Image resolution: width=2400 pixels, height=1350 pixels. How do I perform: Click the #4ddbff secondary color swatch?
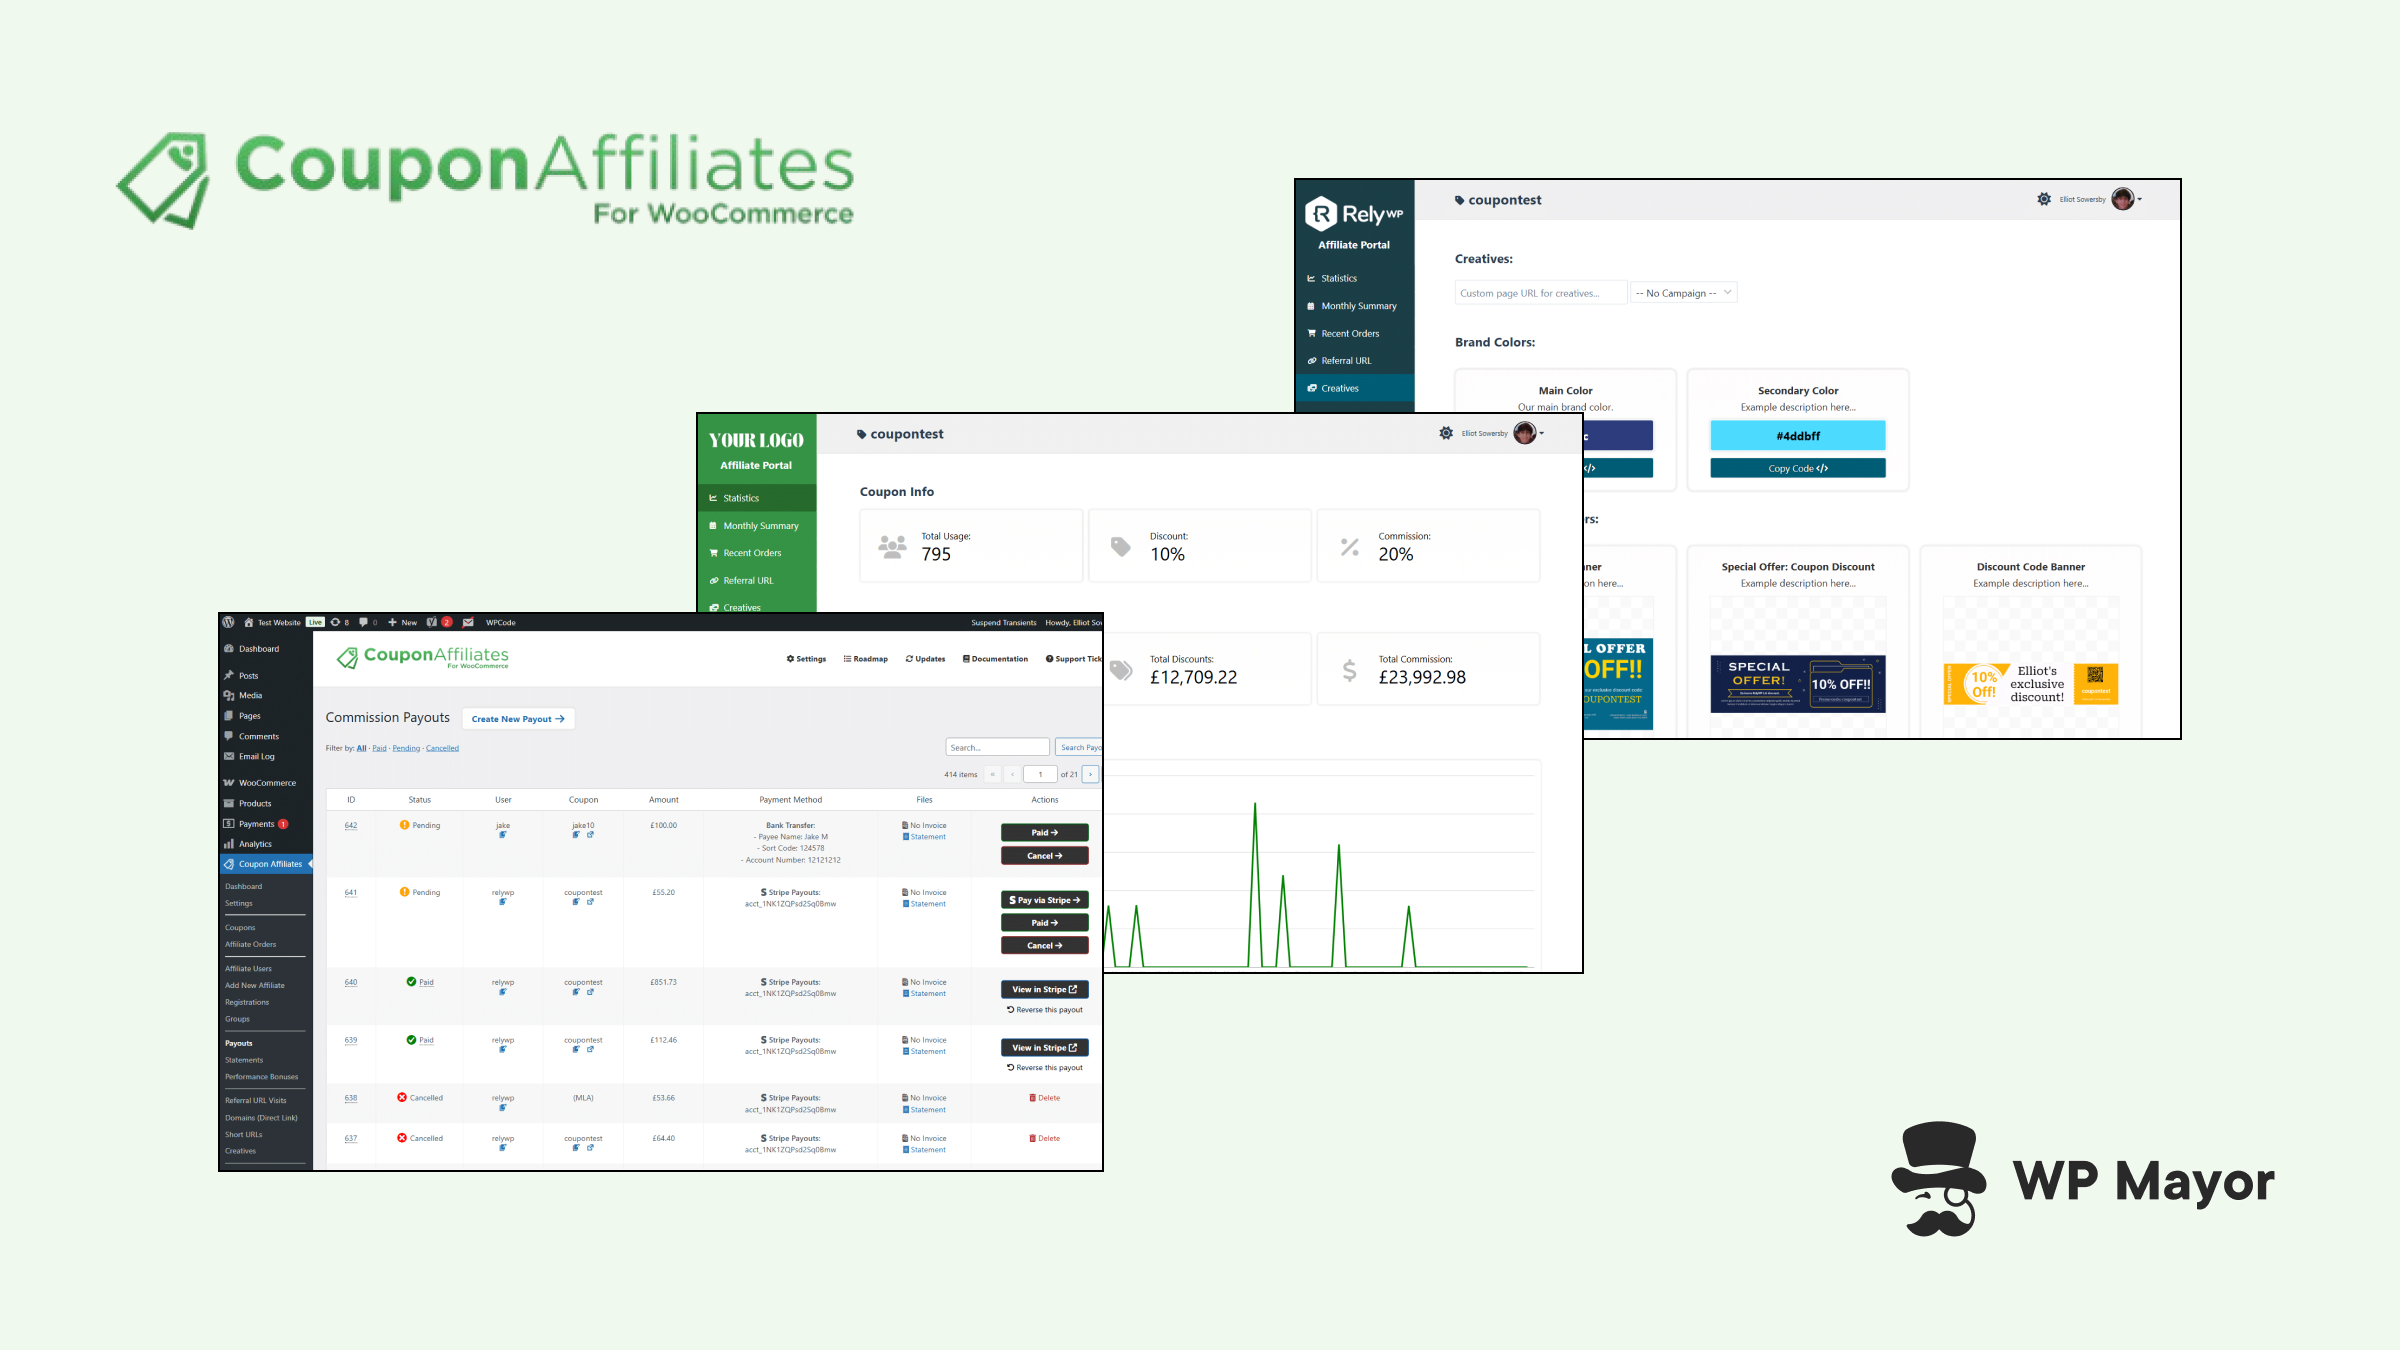1797,435
